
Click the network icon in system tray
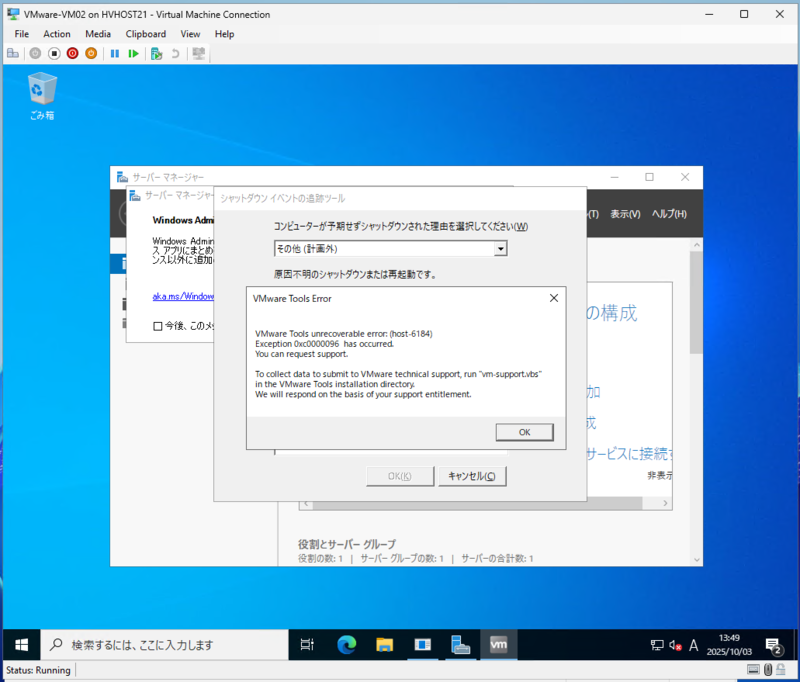657,645
